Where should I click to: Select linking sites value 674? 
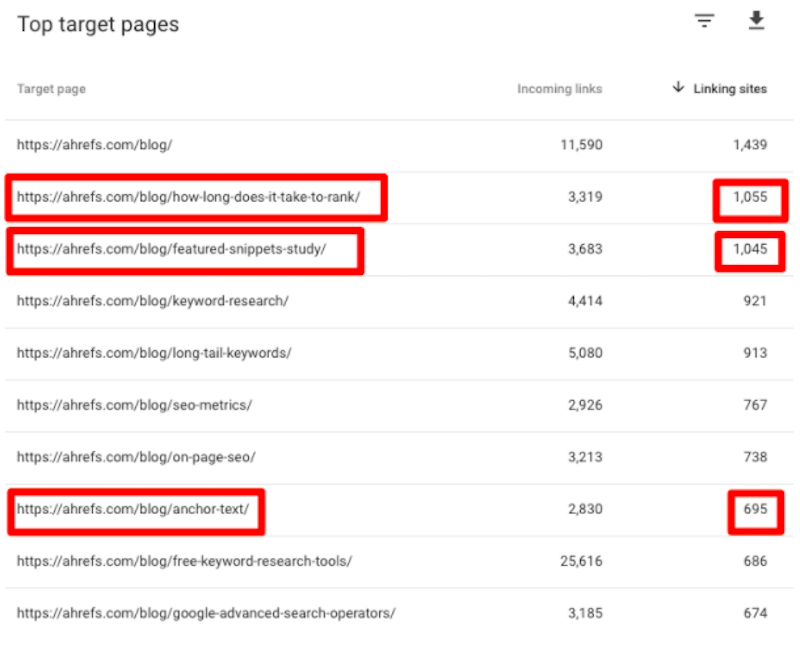[755, 613]
